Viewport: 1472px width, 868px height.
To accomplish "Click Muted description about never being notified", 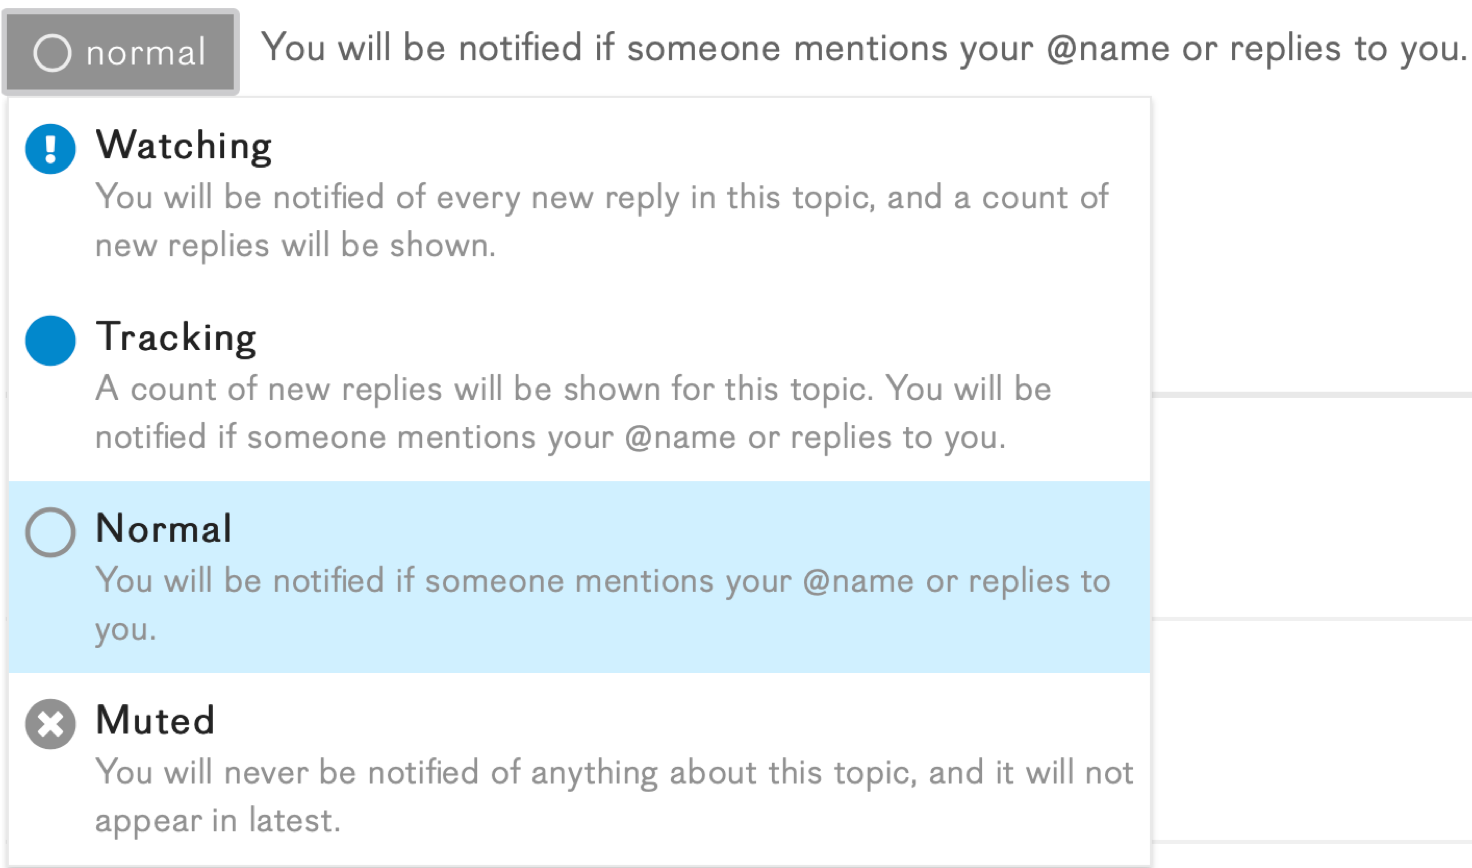I will [x=615, y=796].
